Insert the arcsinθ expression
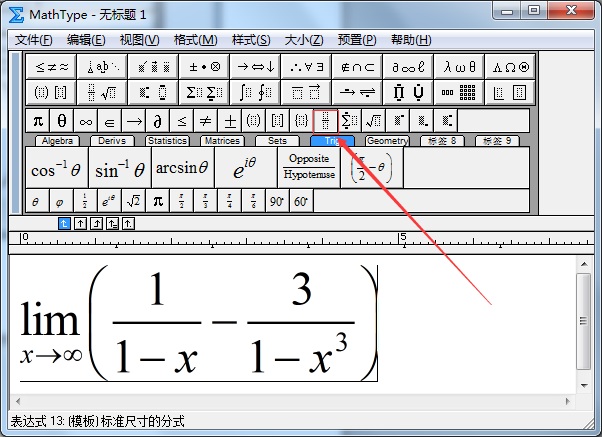 tap(183, 168)
